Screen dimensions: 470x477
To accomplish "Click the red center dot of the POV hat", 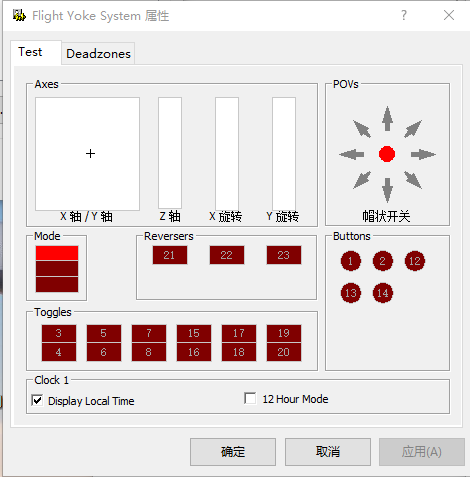I will (x=387, y=154).
